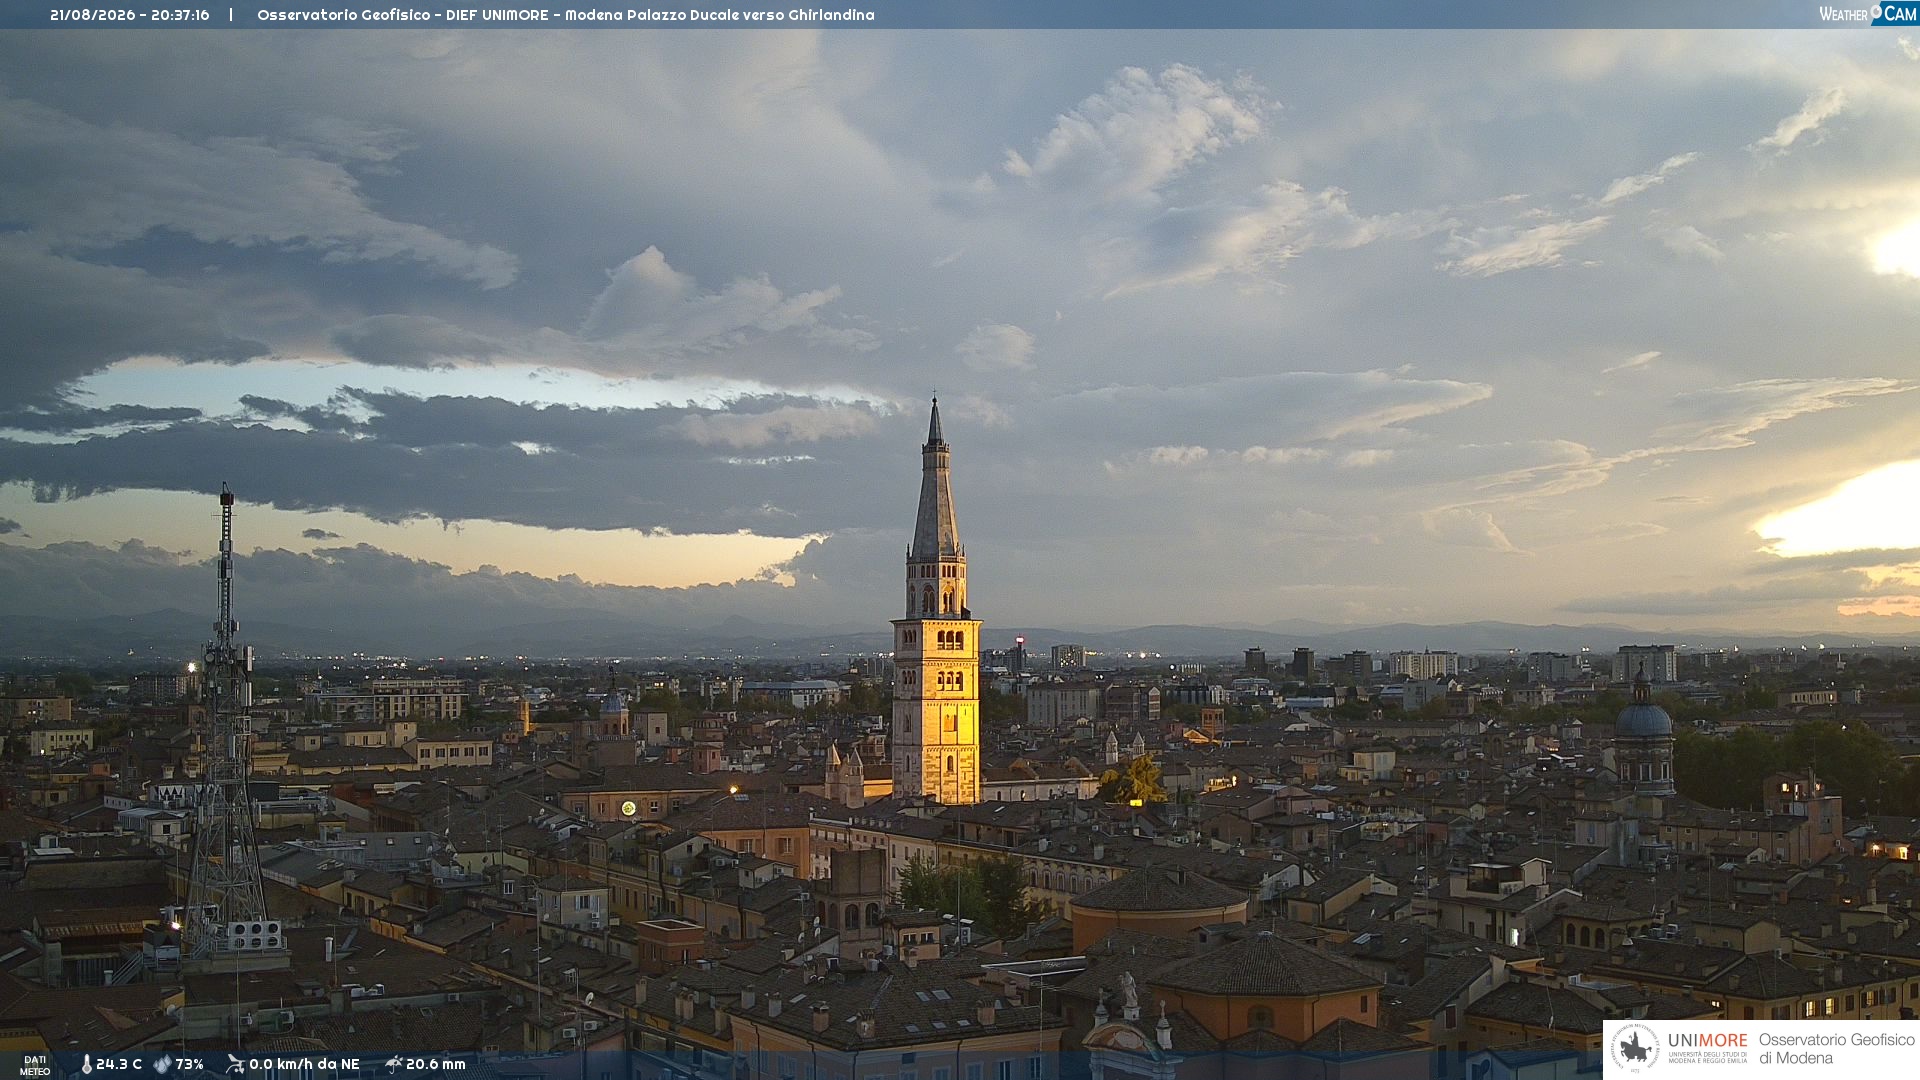1920x1080 pixels.
Task: Click the 0.0 km/h da NE wind reading
Action: [304, 1064]
